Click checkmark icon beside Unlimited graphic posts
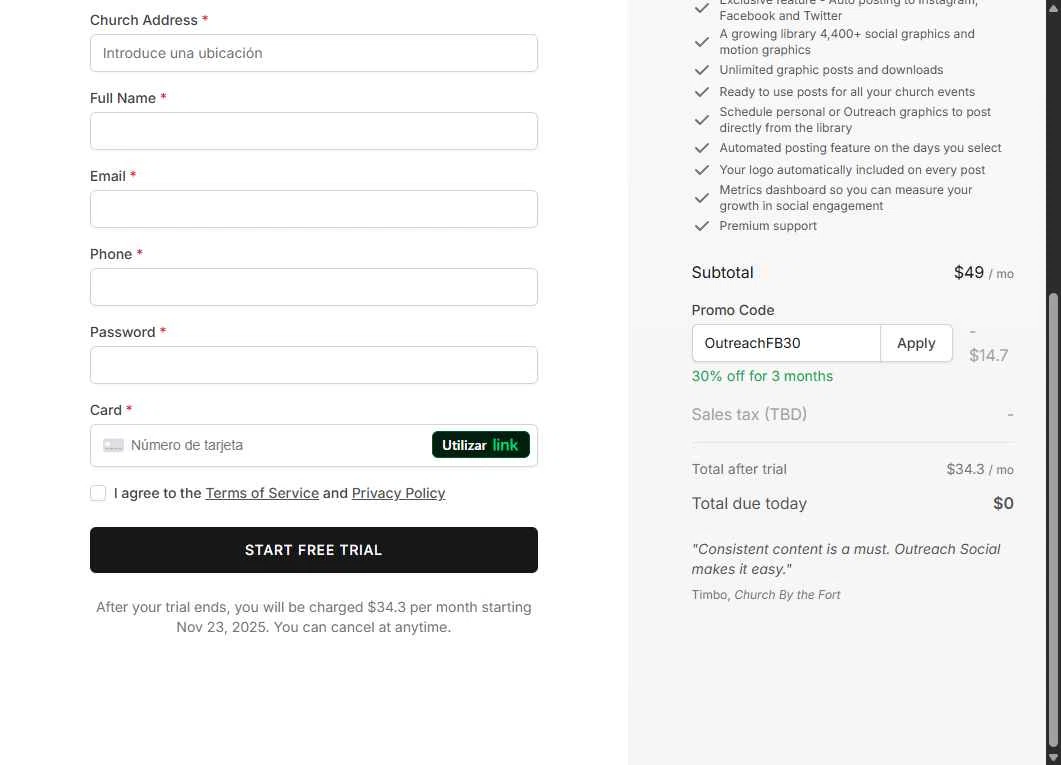Screen dimensions: 1061x765 point(702,70)
